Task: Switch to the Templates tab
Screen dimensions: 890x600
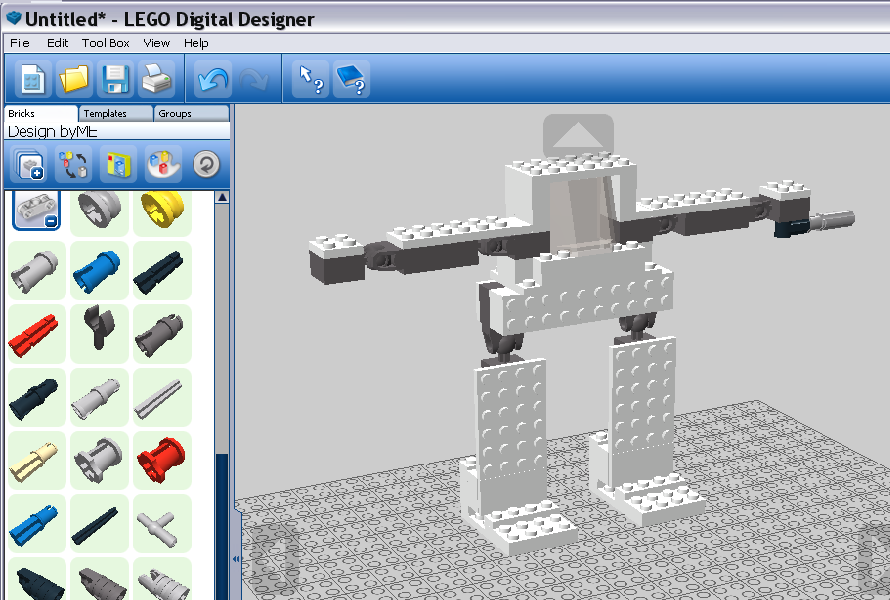Action: (x=116, y=114)
